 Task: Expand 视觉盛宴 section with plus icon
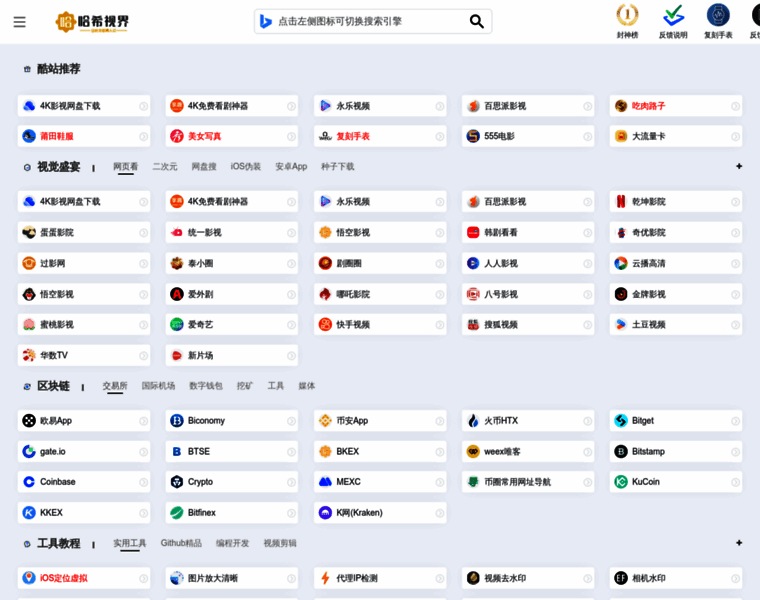(x=739, y=166)
